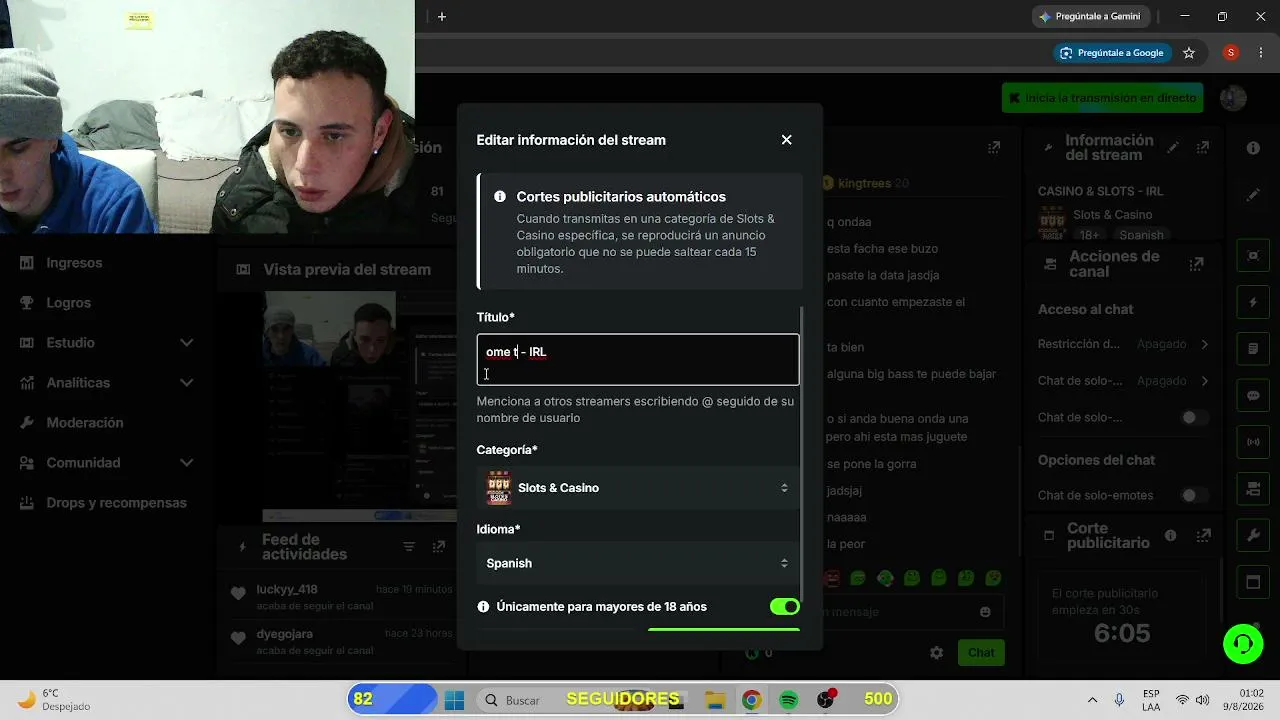Click the lightning bolt icon in right toolbar
This screenshot has width=1280, height=720.
tap(1253, 302)
